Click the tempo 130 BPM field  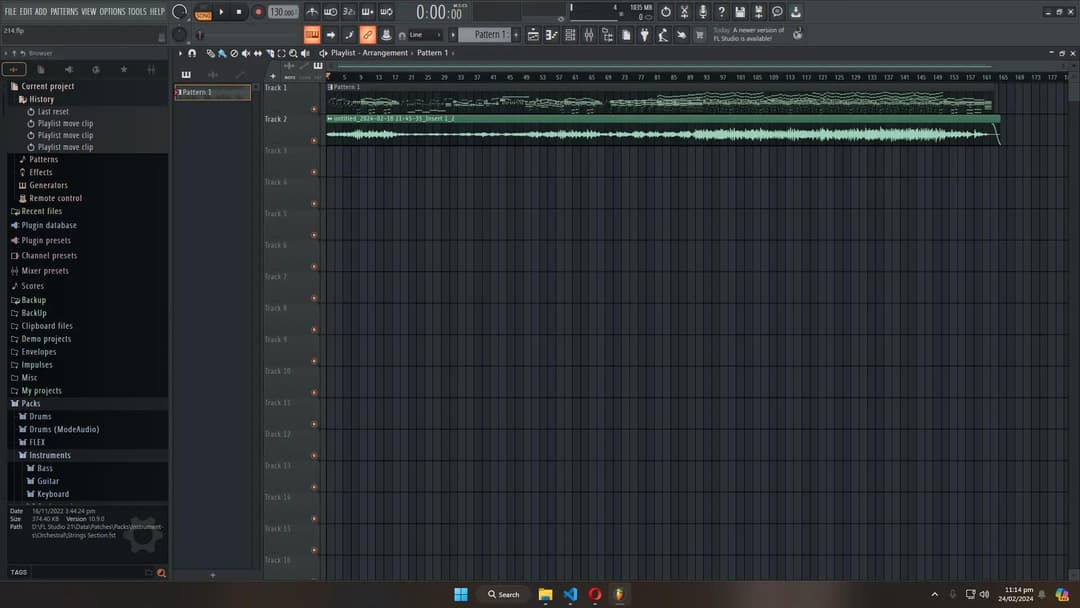coord(282,12)
